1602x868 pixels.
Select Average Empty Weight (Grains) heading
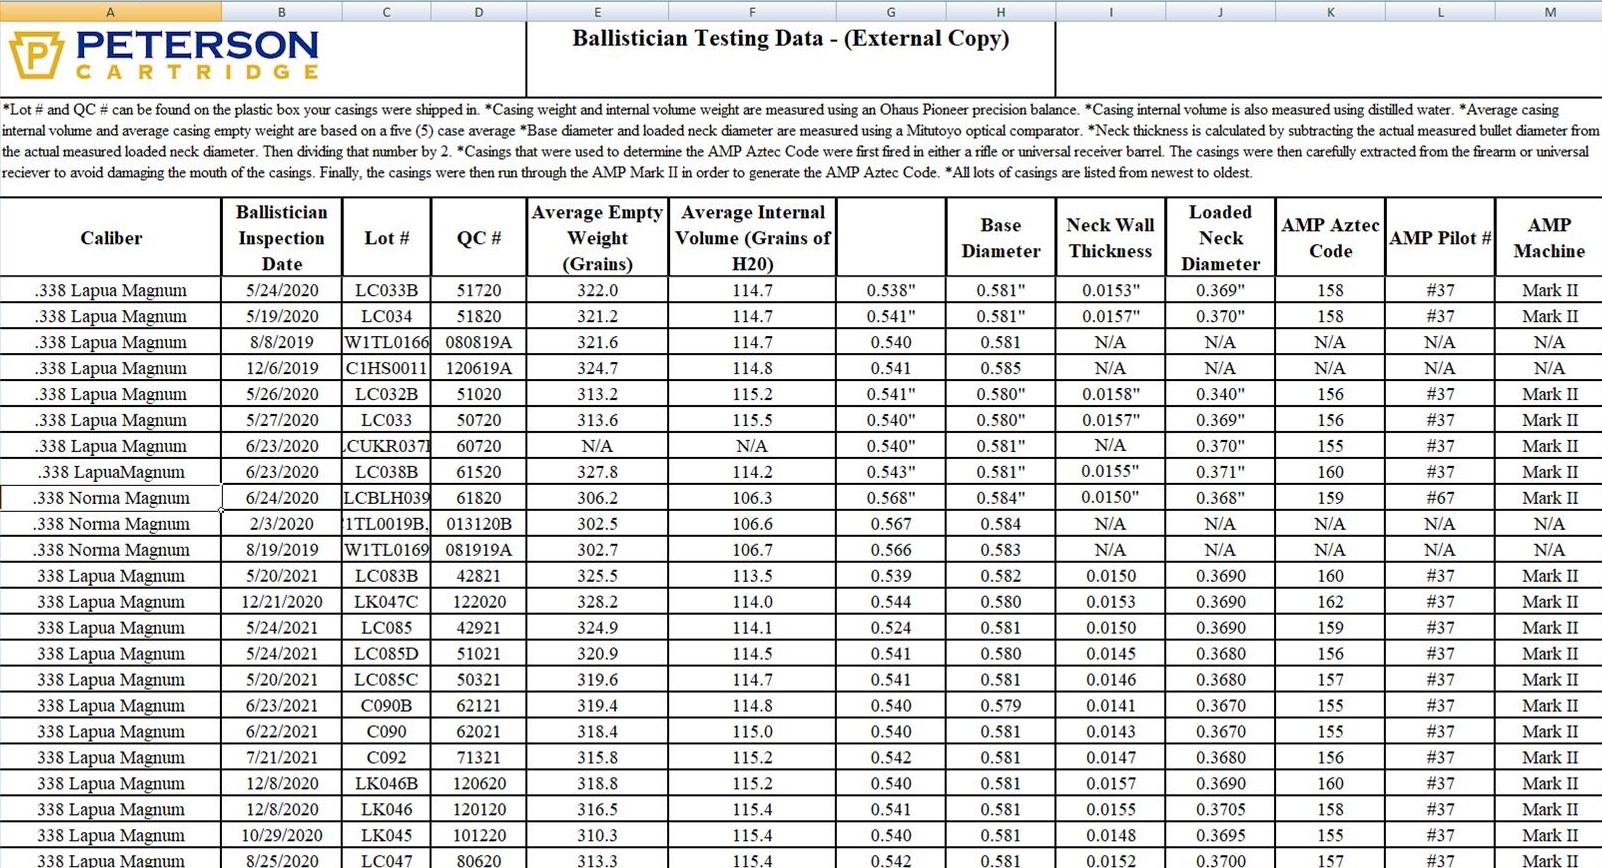(x=597, y=238)
